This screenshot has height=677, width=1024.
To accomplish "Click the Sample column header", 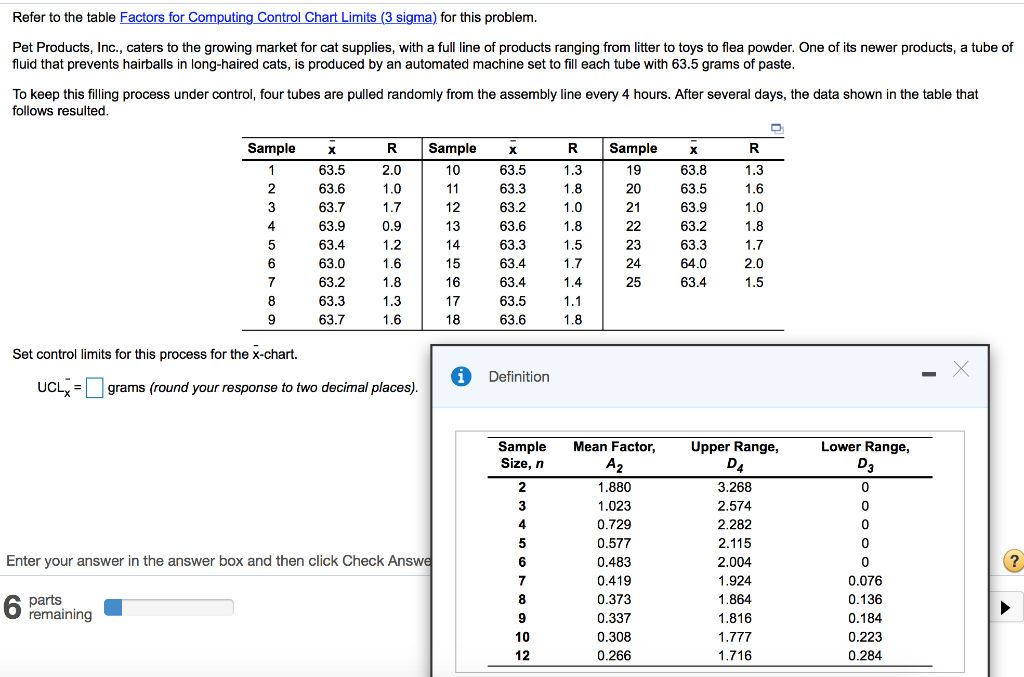I will (271, 148).
